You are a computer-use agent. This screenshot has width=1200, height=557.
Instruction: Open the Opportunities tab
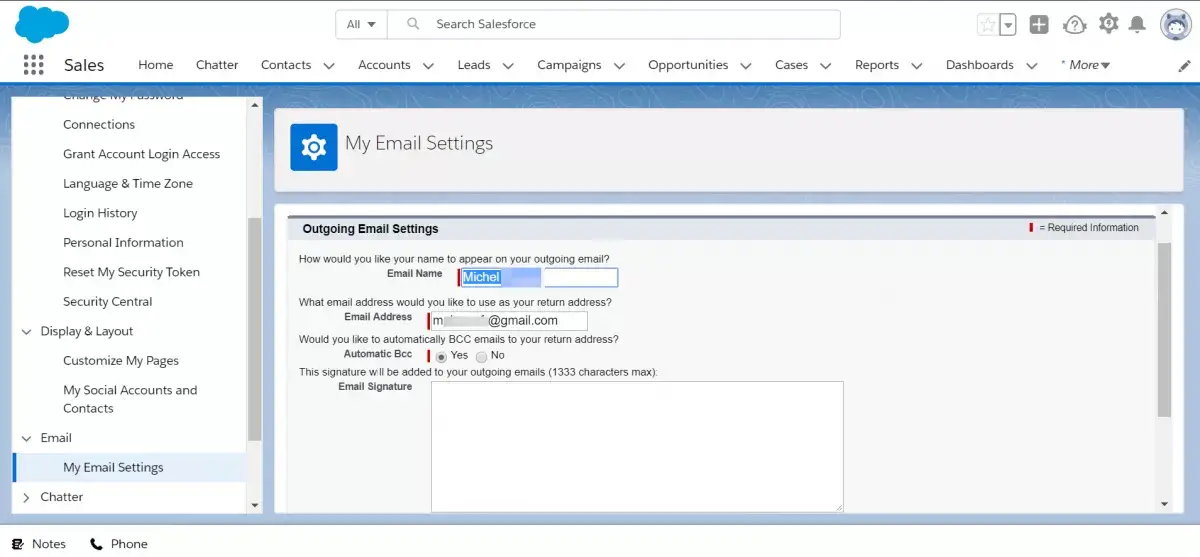tap(688, 65)
